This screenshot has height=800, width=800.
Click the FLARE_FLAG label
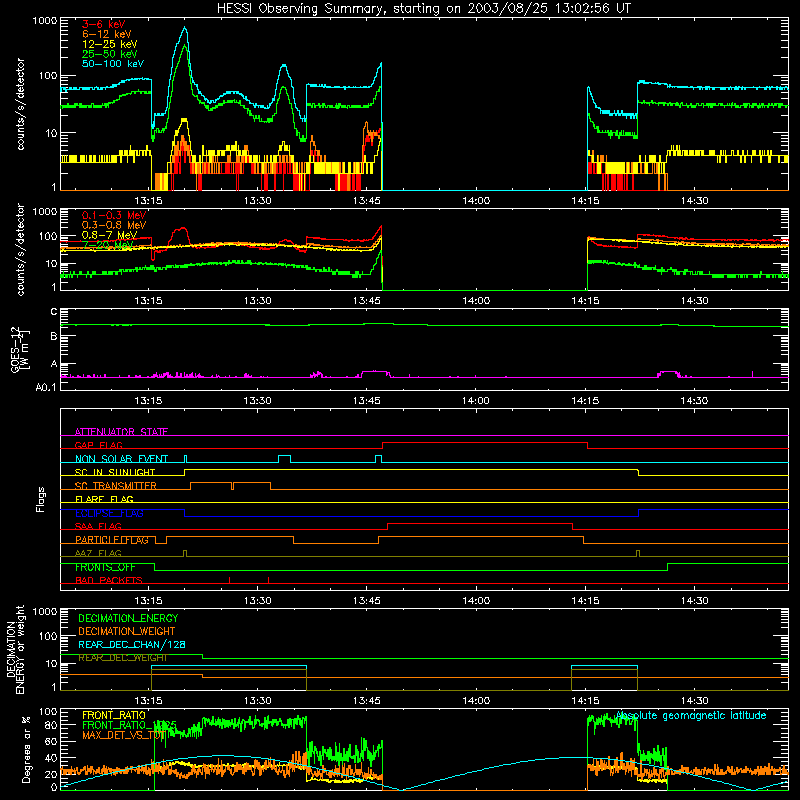pyautogui.click(x=104, y=499)
